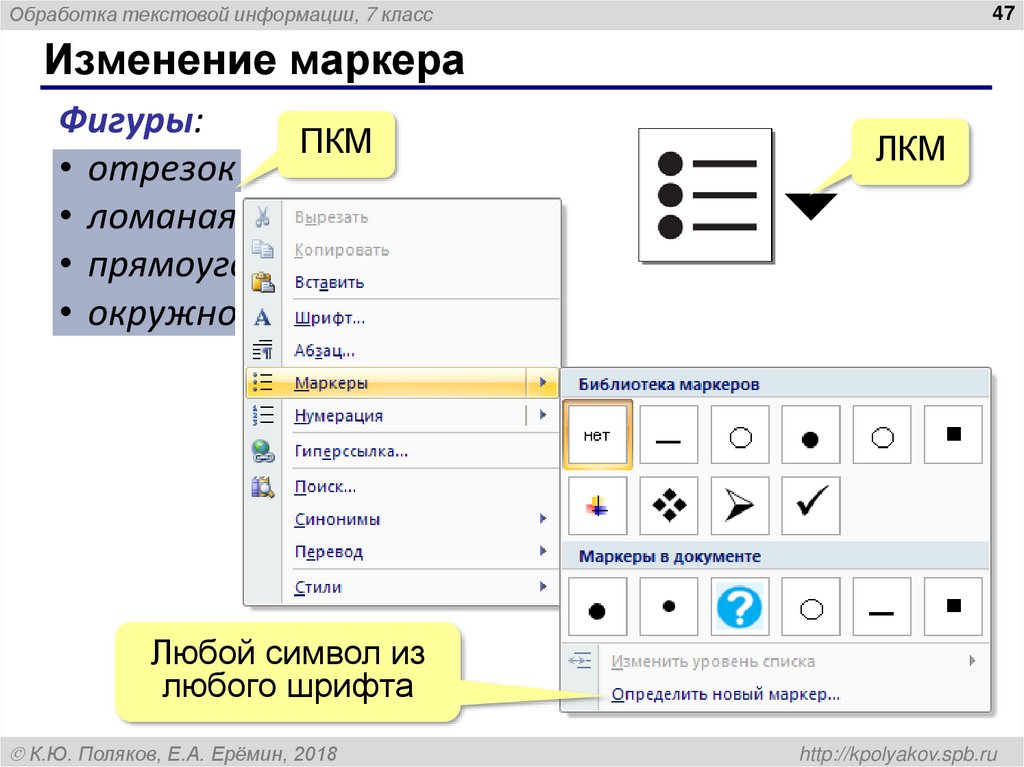Click the Paragraph icon next to Абзац

tap(263, 350)
